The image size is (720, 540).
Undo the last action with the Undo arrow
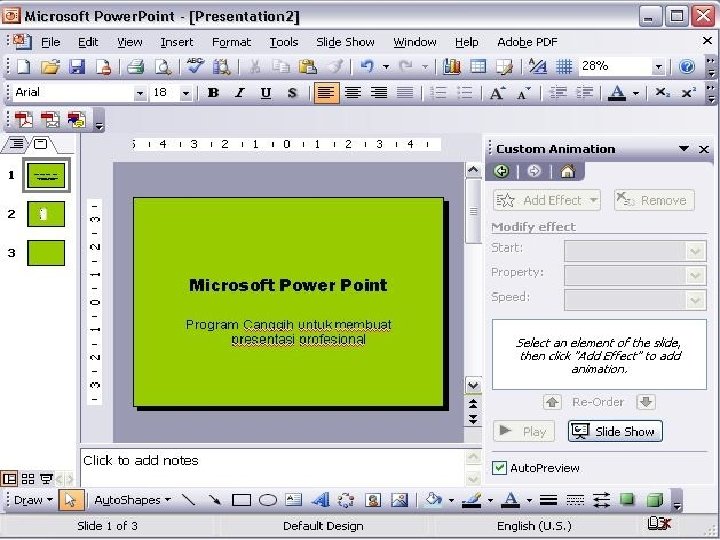367,67
